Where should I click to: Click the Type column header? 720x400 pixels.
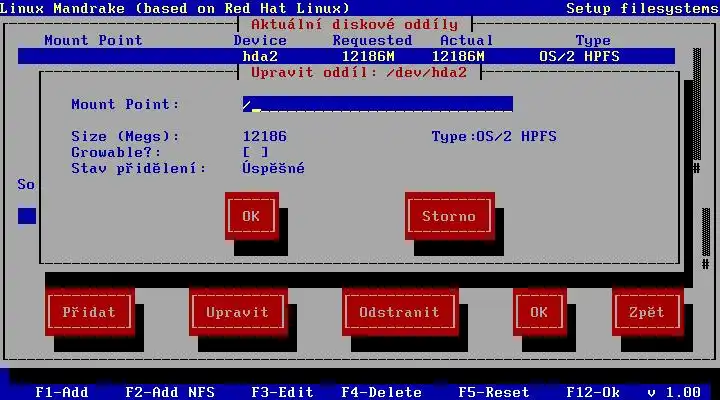tap(593, 40)
